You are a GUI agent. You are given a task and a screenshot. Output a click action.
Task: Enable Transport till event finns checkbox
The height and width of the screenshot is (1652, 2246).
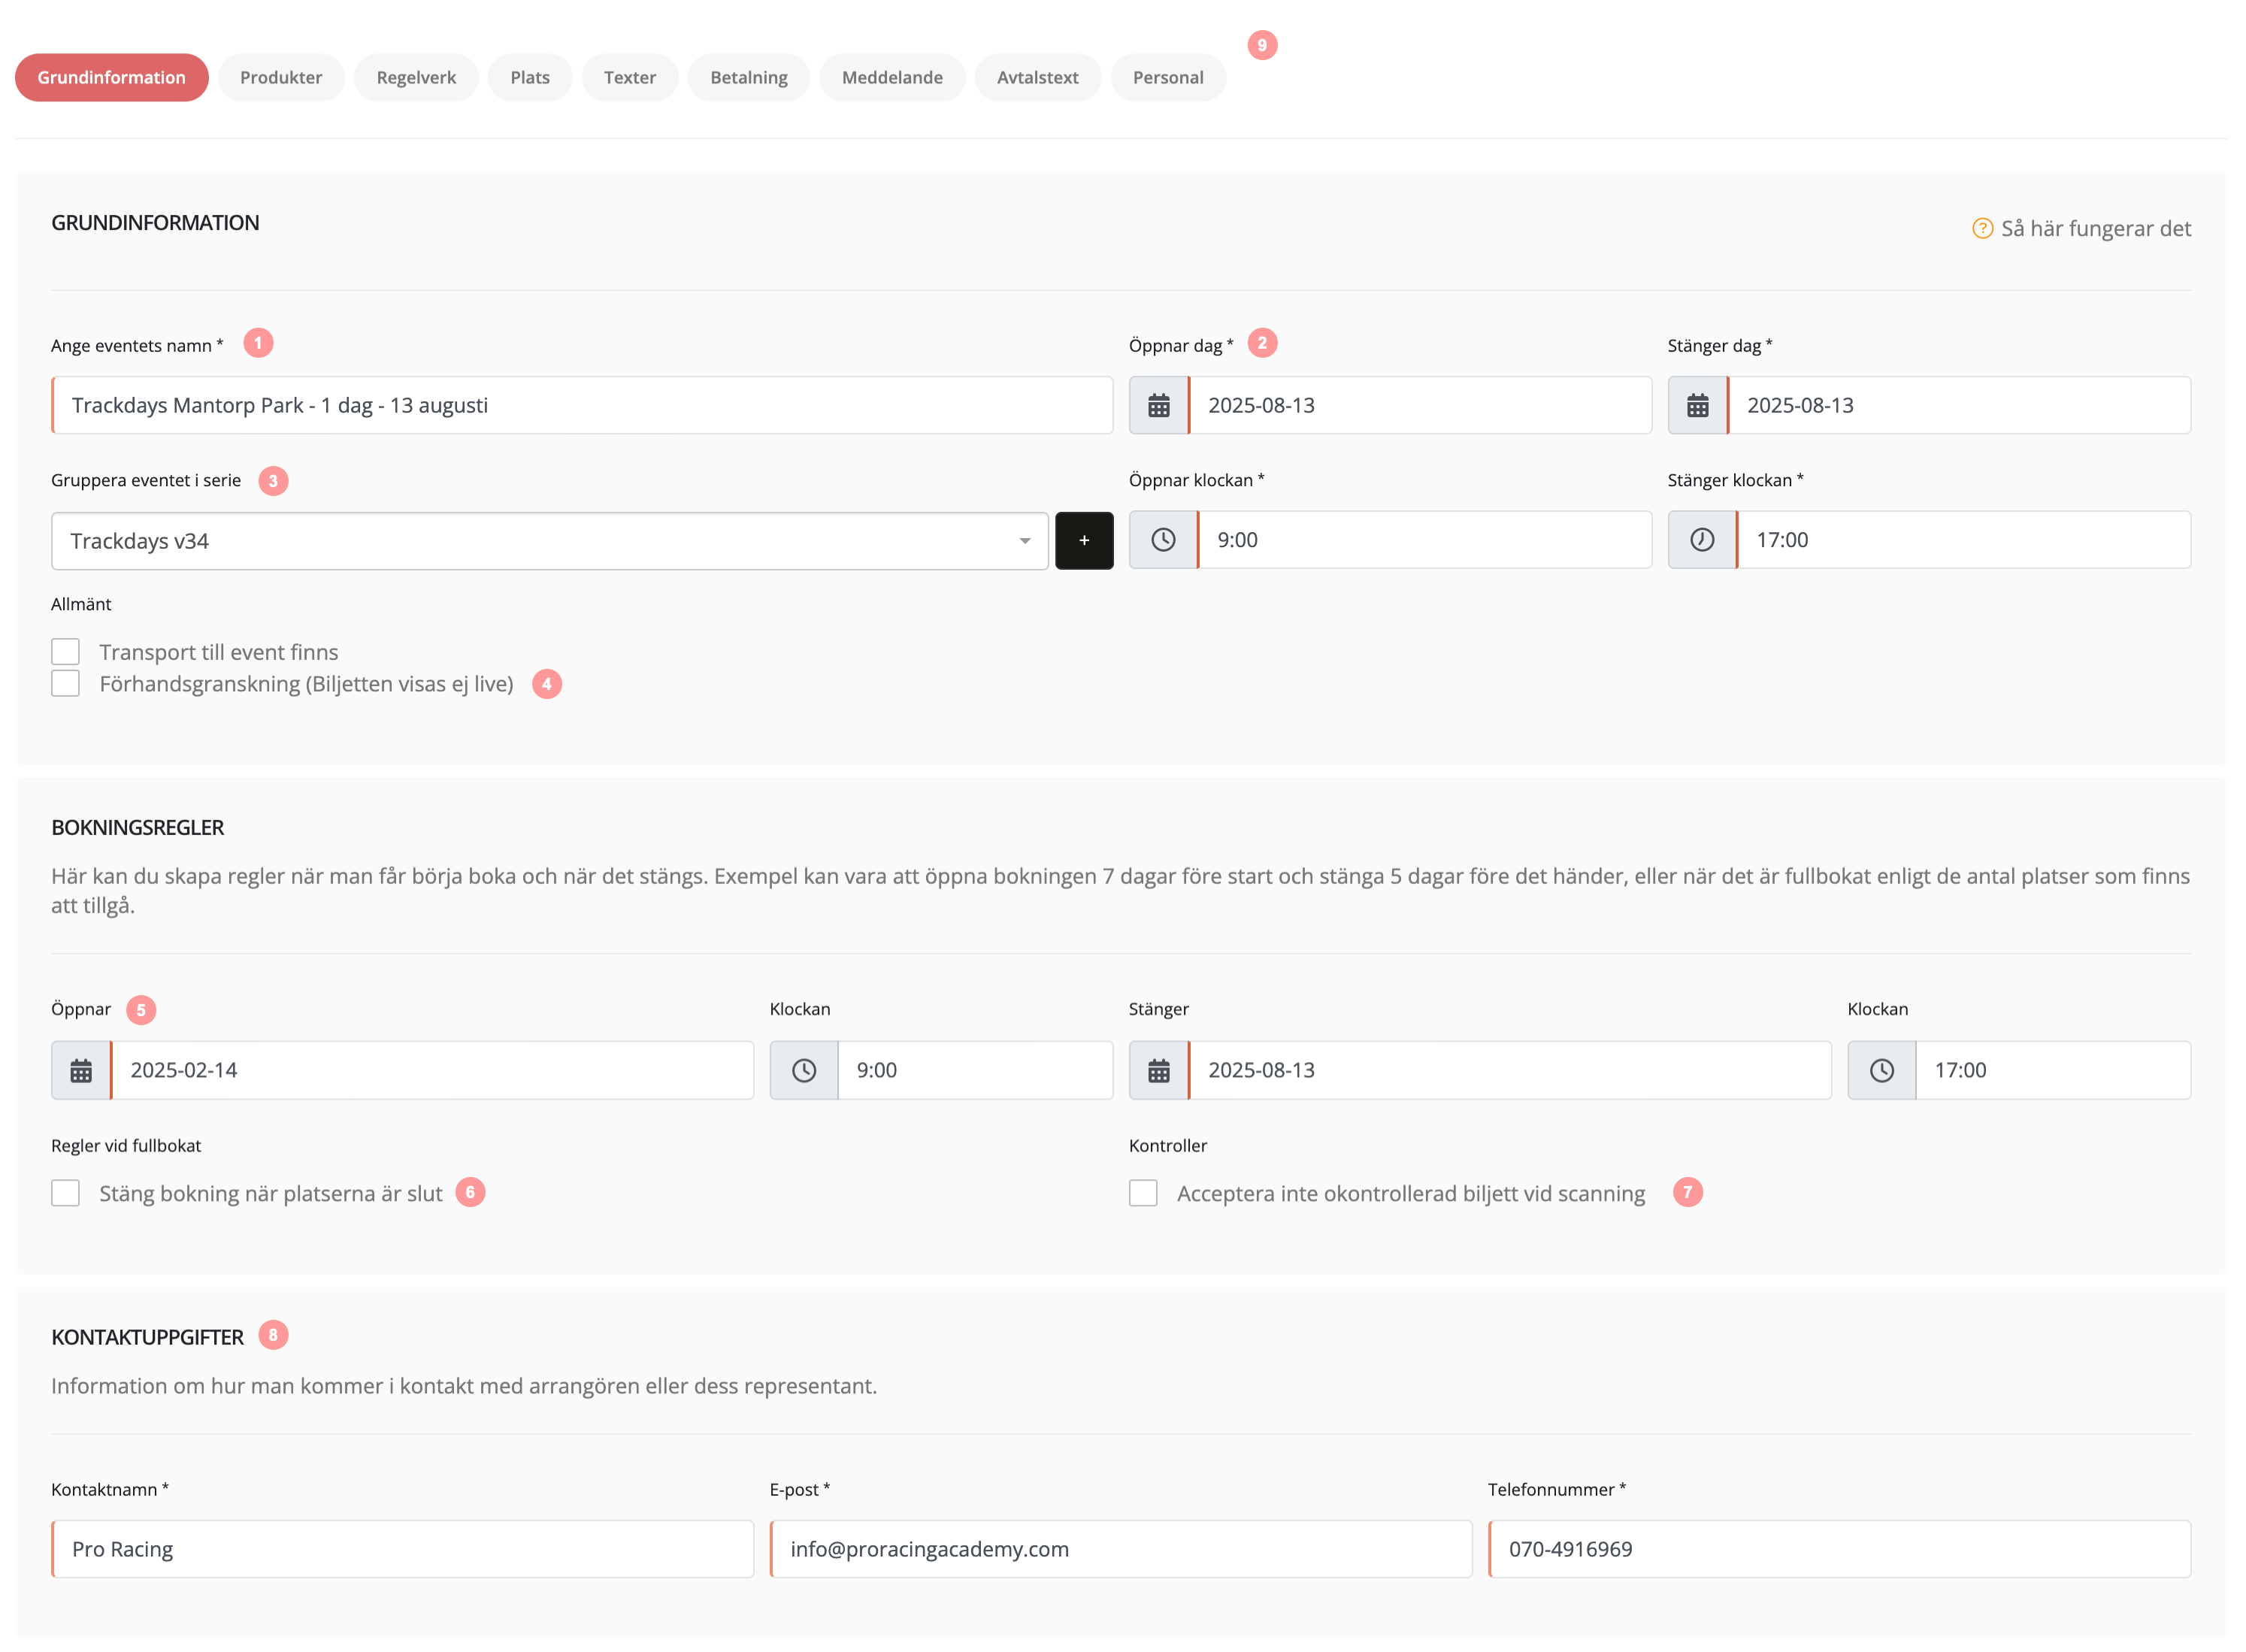coord(65,652)
